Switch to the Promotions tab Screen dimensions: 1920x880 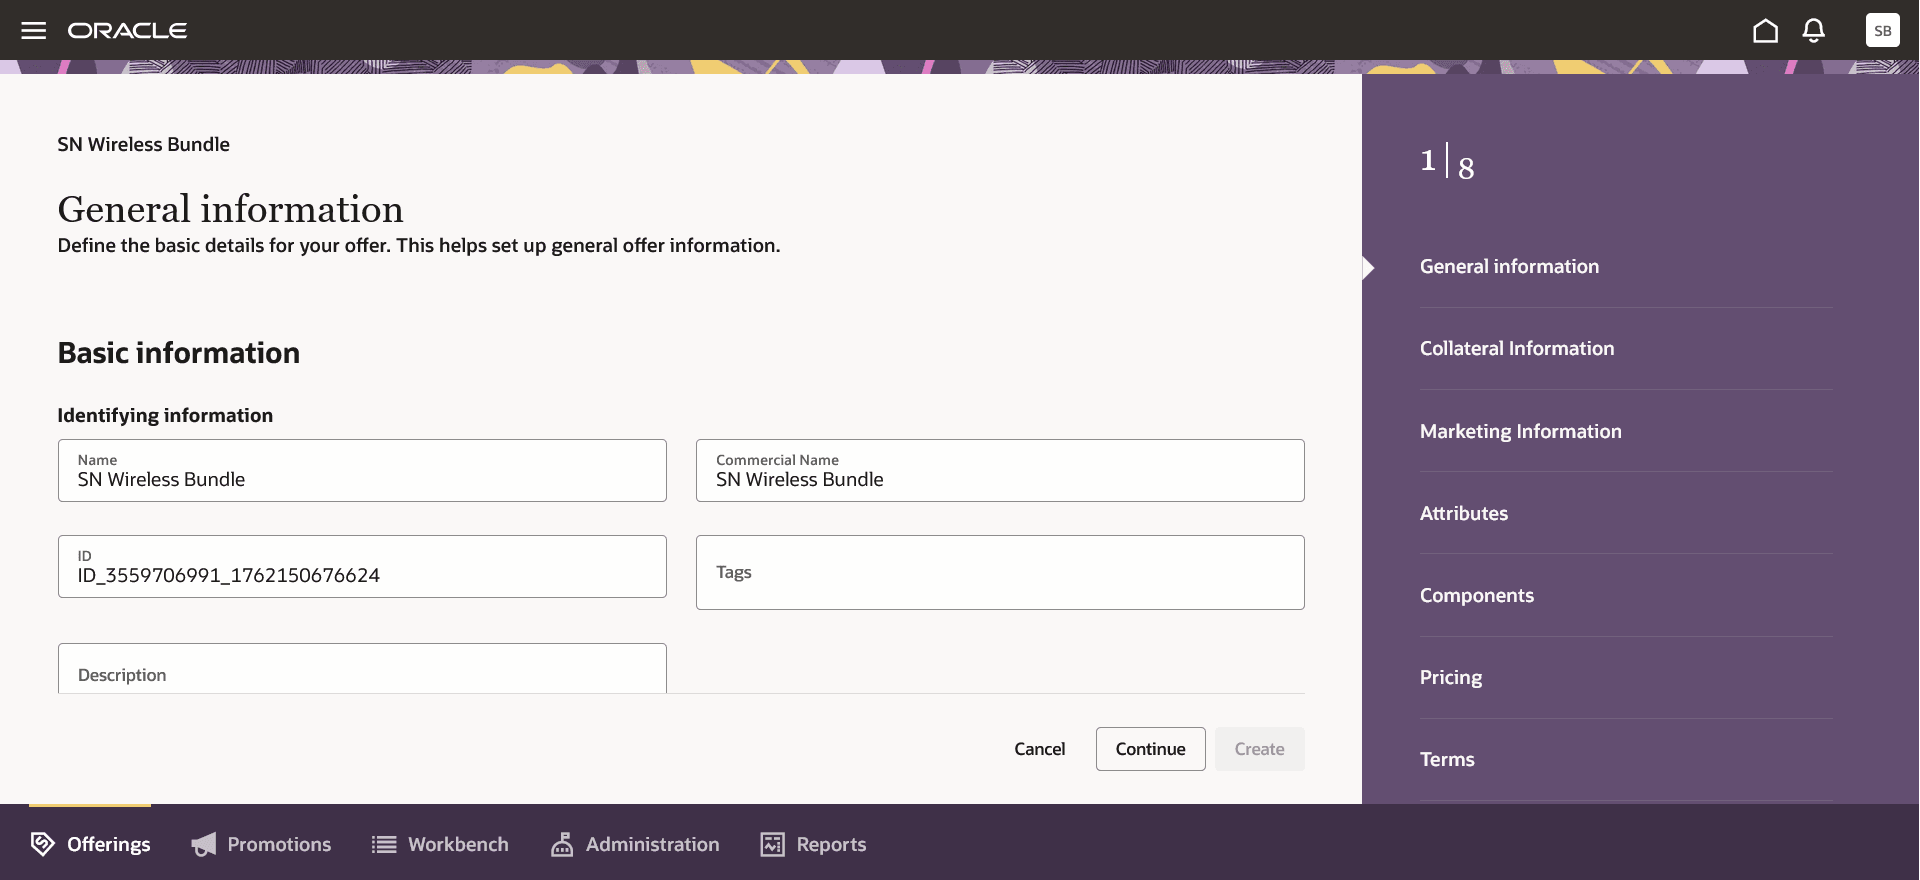261,843
